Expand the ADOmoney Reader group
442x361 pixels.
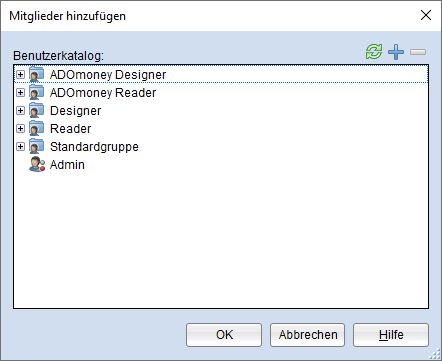click(20, 92)
